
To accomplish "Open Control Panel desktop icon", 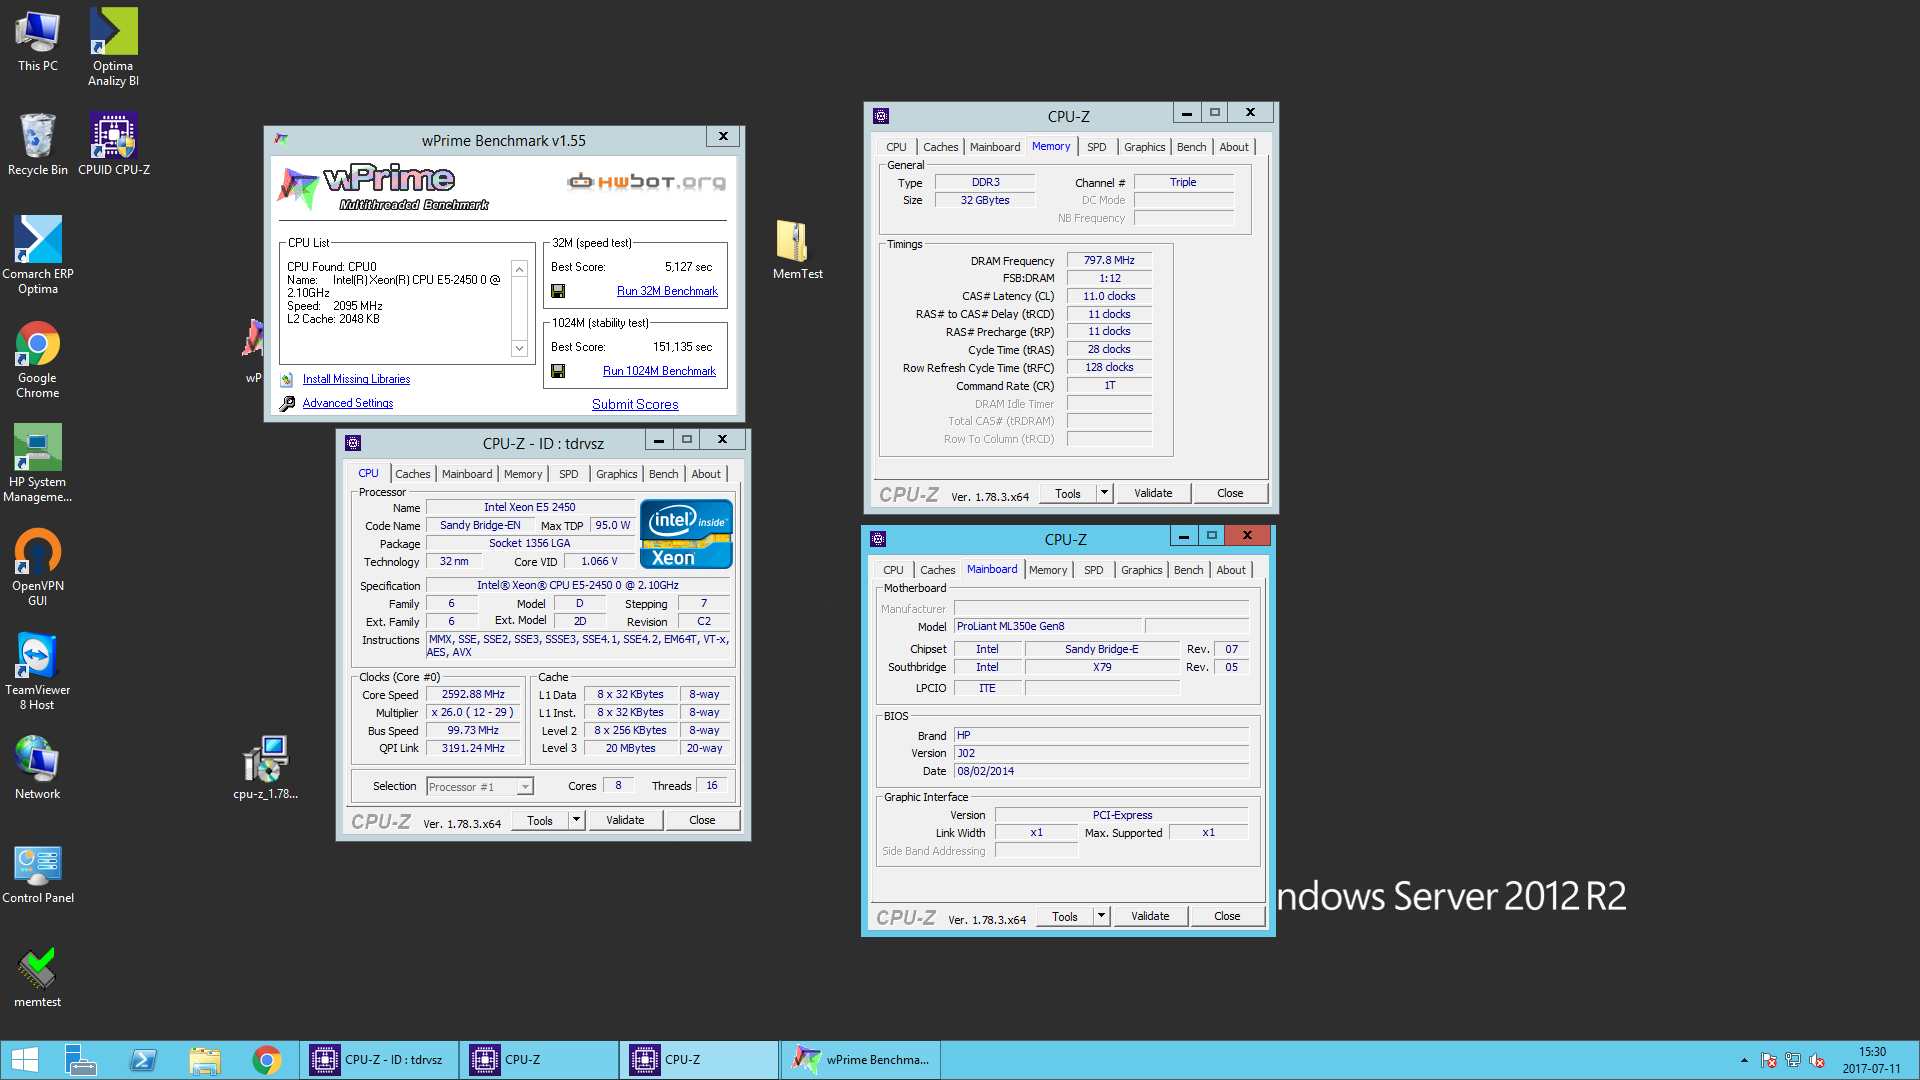I will (38, 873).
